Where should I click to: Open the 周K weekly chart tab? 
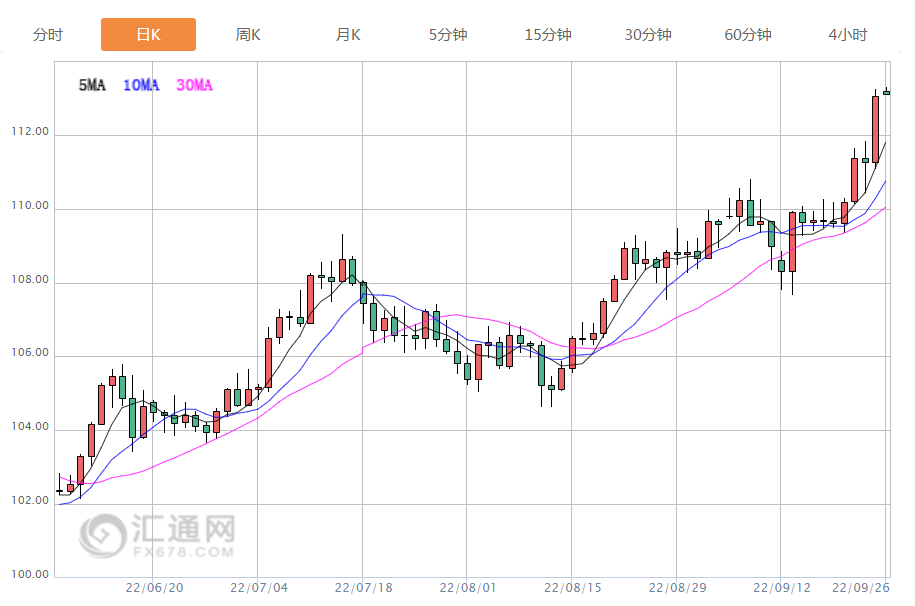248,35
